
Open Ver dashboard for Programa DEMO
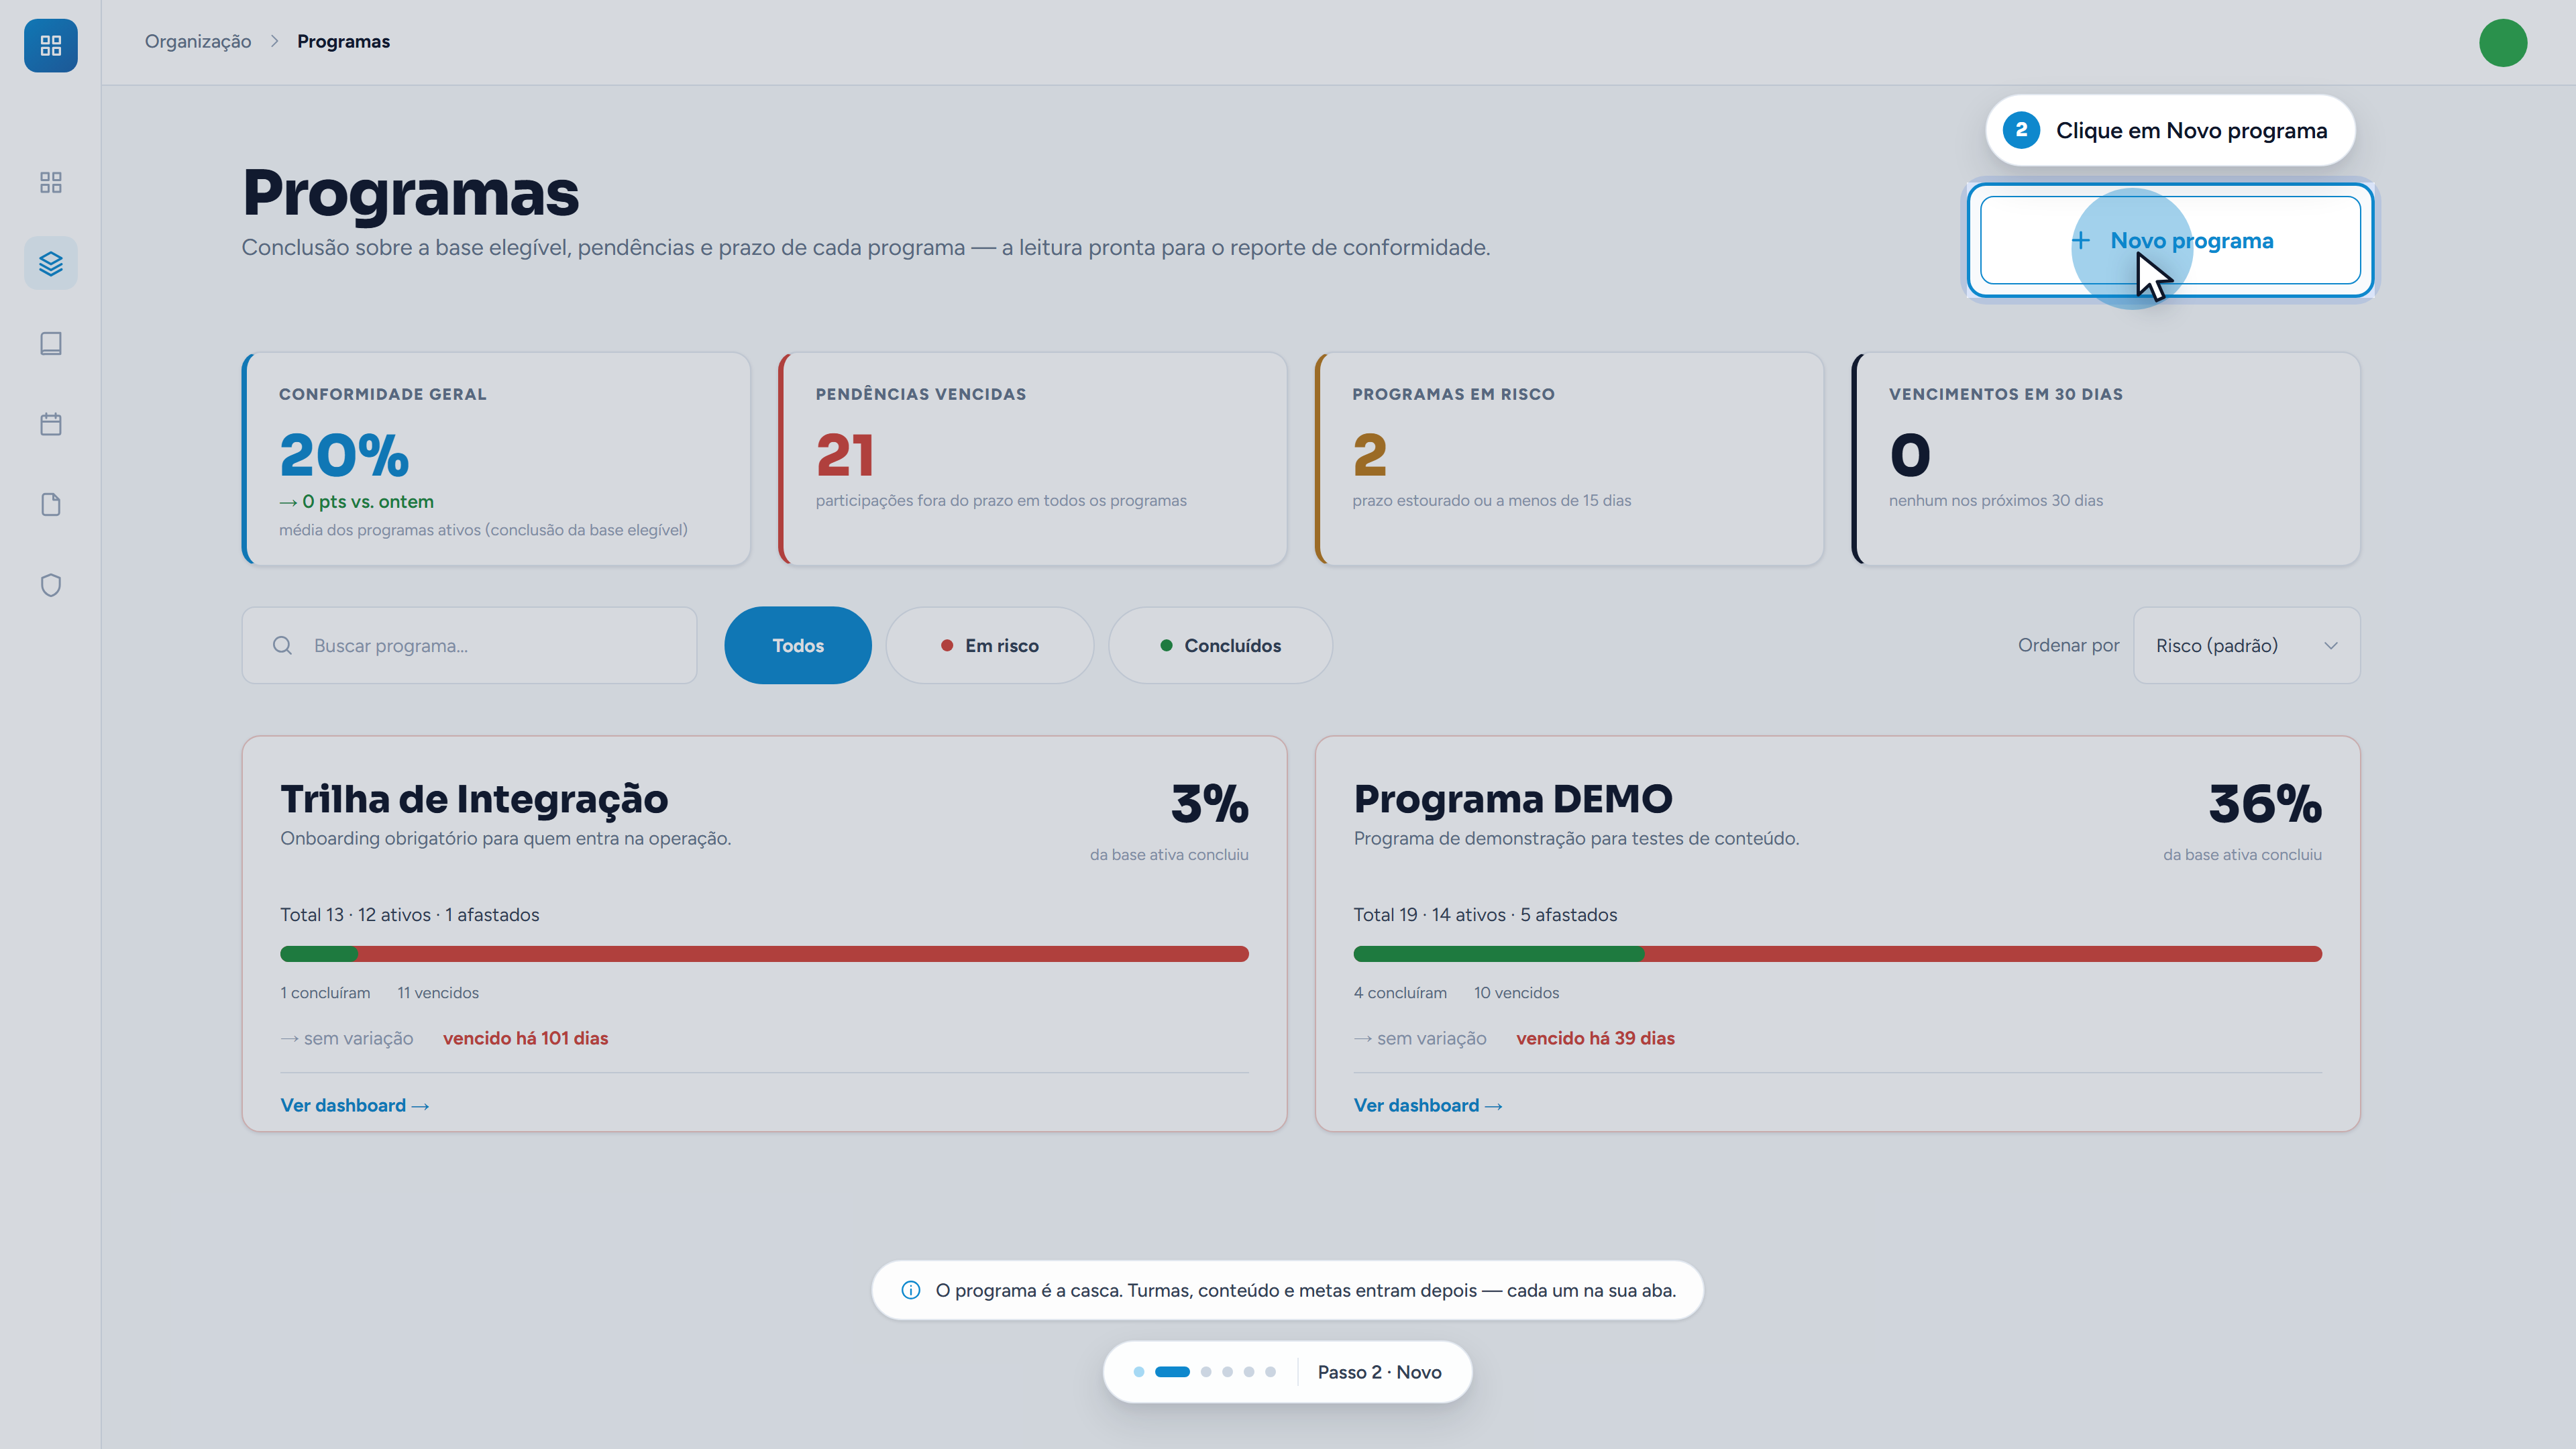1428,1105
